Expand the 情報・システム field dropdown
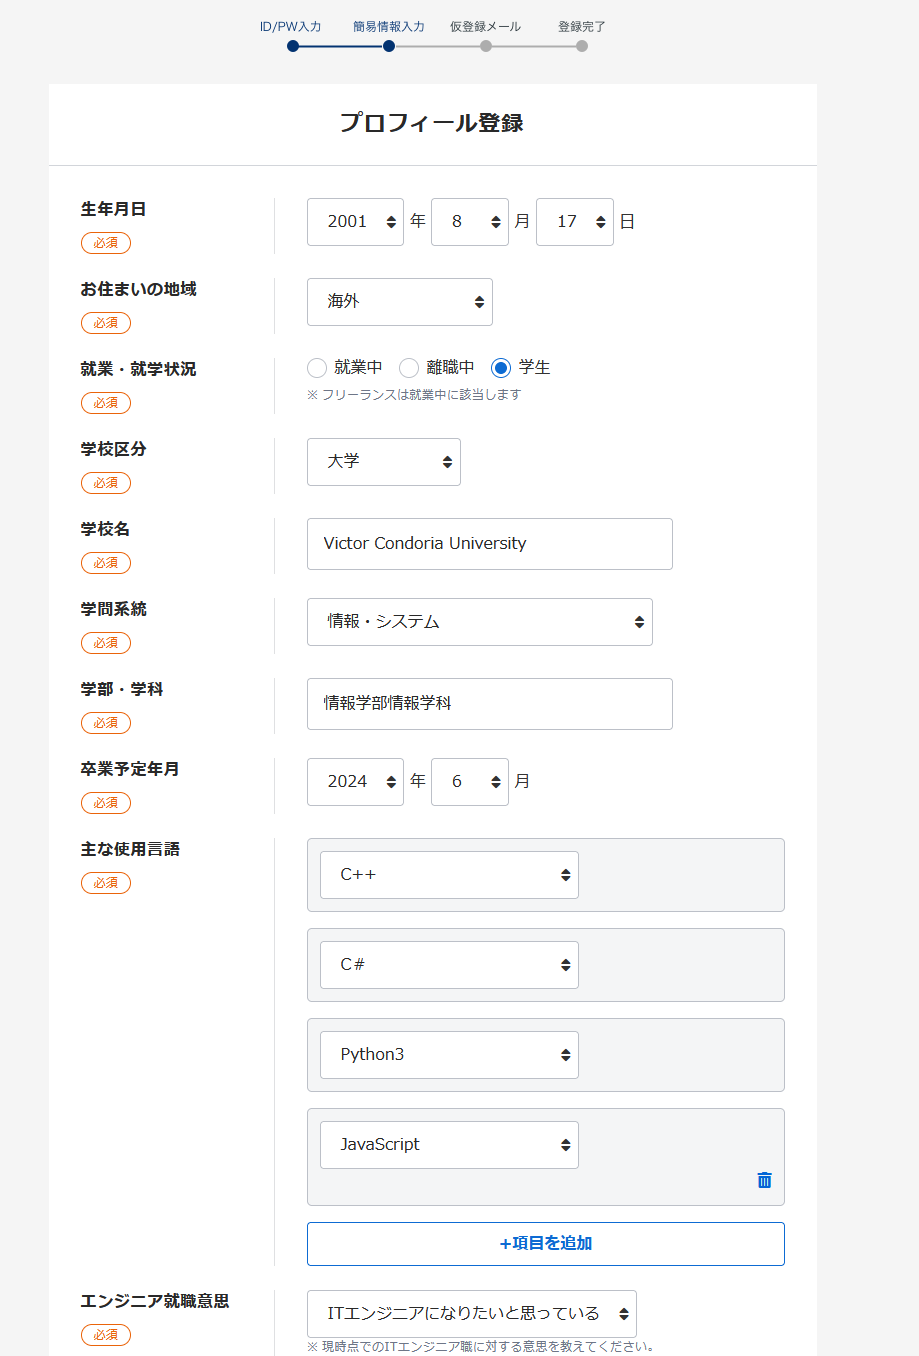 (480, 622)
